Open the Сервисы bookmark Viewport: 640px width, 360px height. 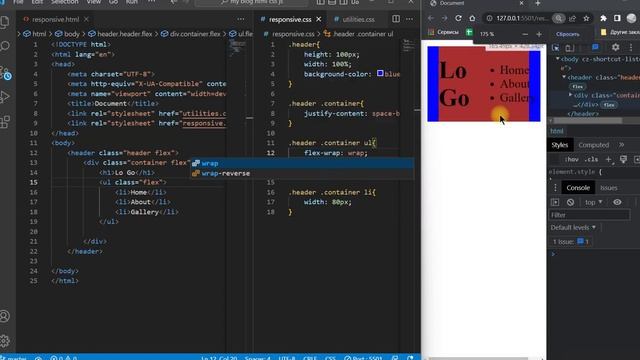click(x=444, y=32)
